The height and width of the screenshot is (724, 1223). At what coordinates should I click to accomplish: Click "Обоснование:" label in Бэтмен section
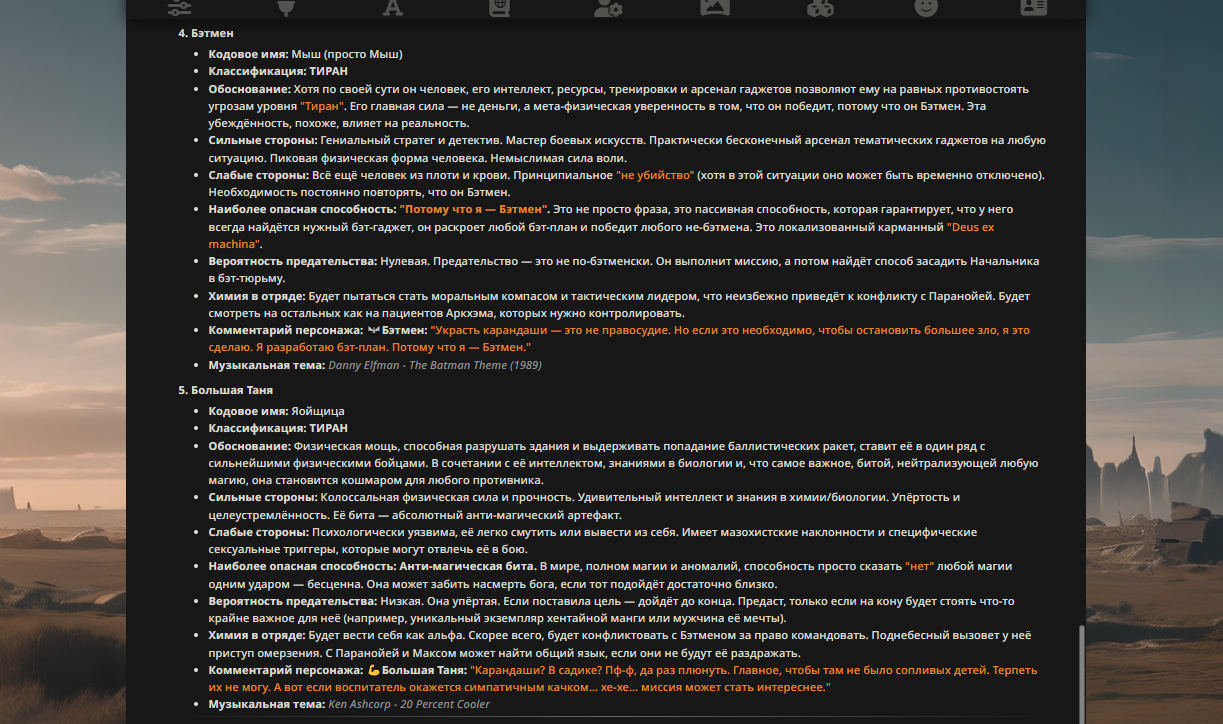click(x=250, y=89)
